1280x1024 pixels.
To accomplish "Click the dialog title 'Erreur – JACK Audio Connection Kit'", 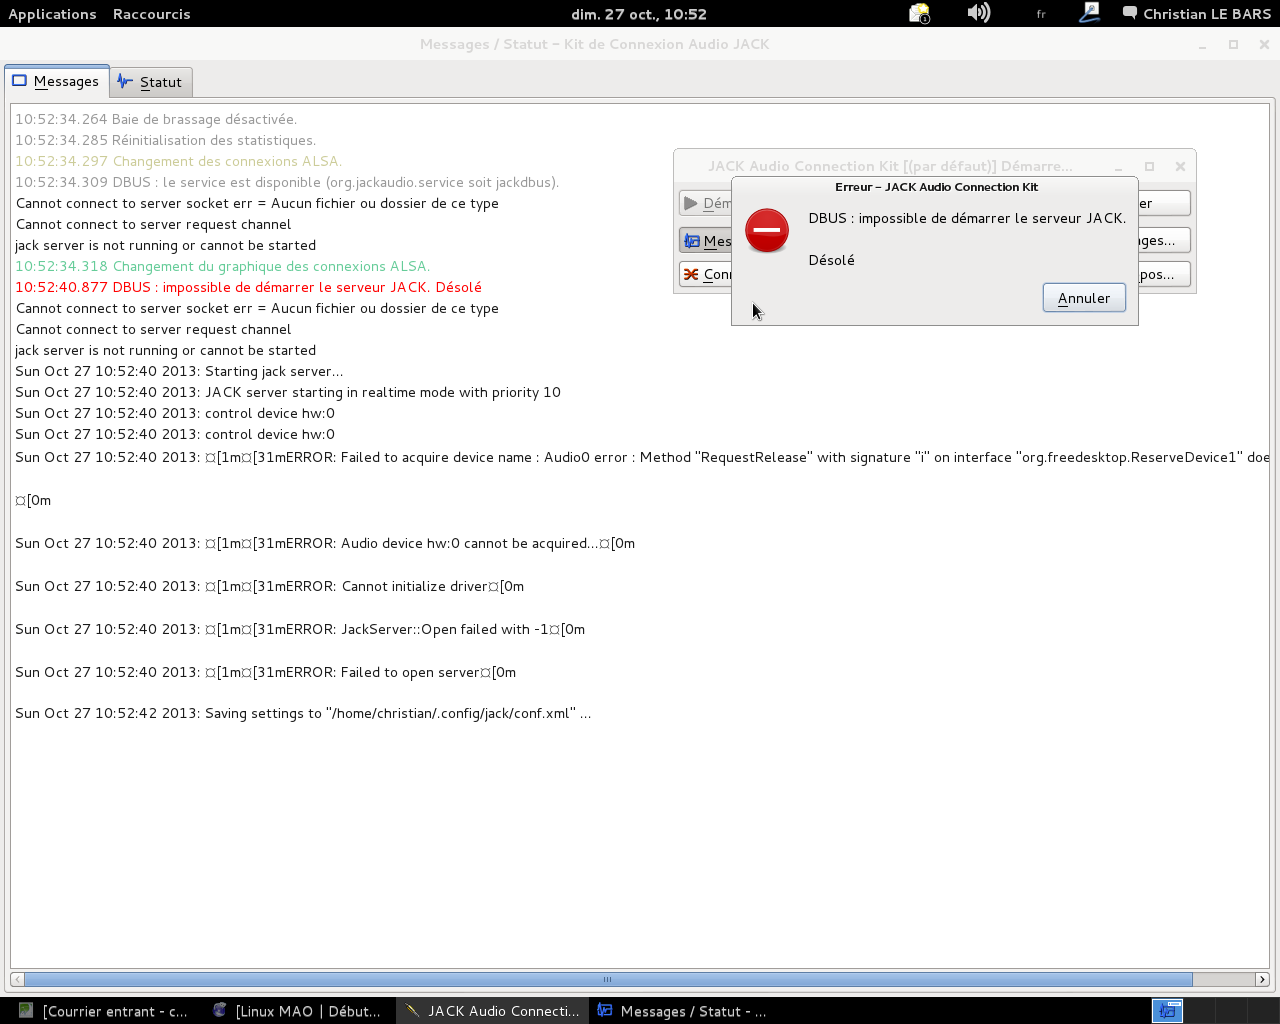I will coord(936,187).
